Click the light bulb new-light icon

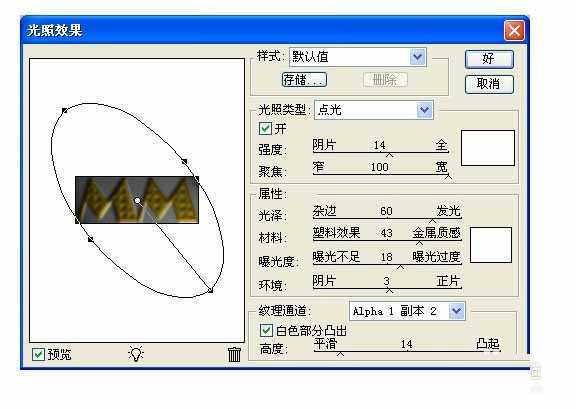[136, 354]
